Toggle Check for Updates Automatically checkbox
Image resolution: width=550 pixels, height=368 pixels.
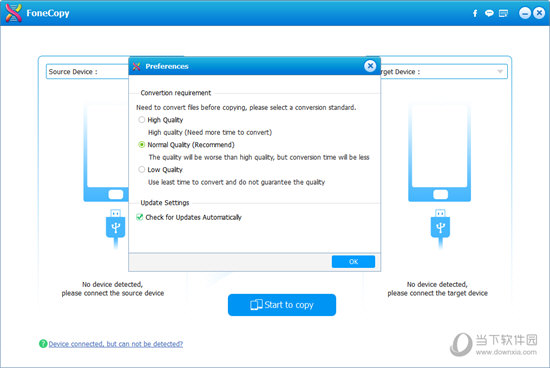click(x=140, y=217)
